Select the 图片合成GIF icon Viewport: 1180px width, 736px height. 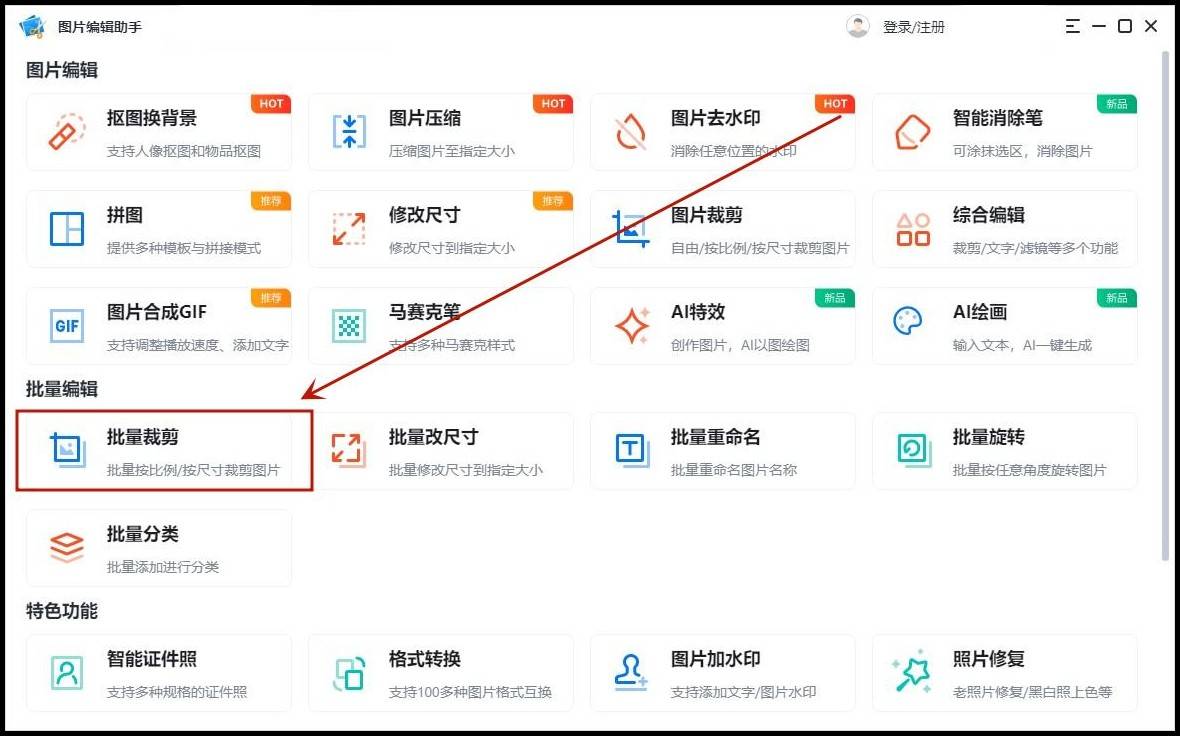point(67,326)
